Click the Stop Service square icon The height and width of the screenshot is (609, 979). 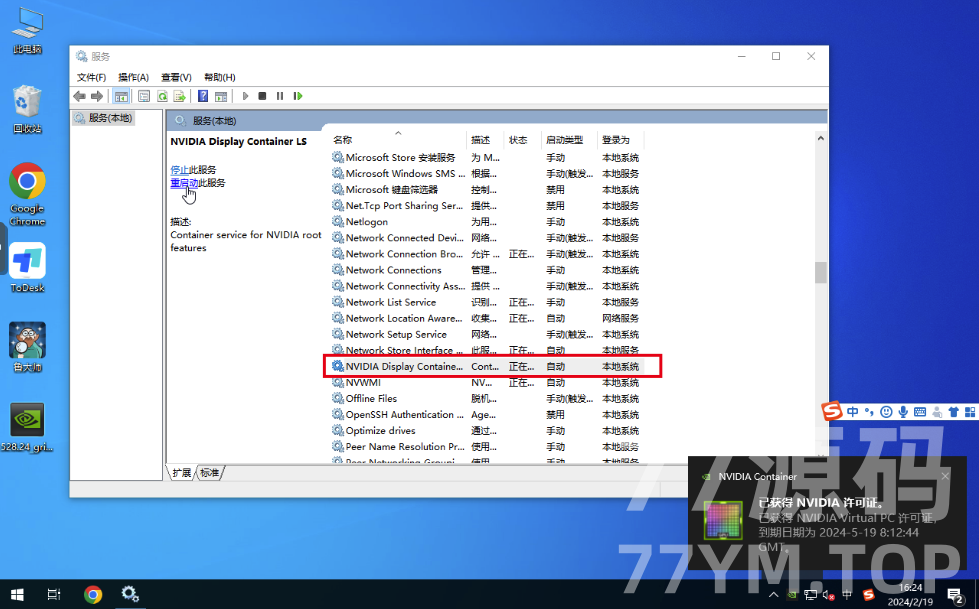coord(262,96)
